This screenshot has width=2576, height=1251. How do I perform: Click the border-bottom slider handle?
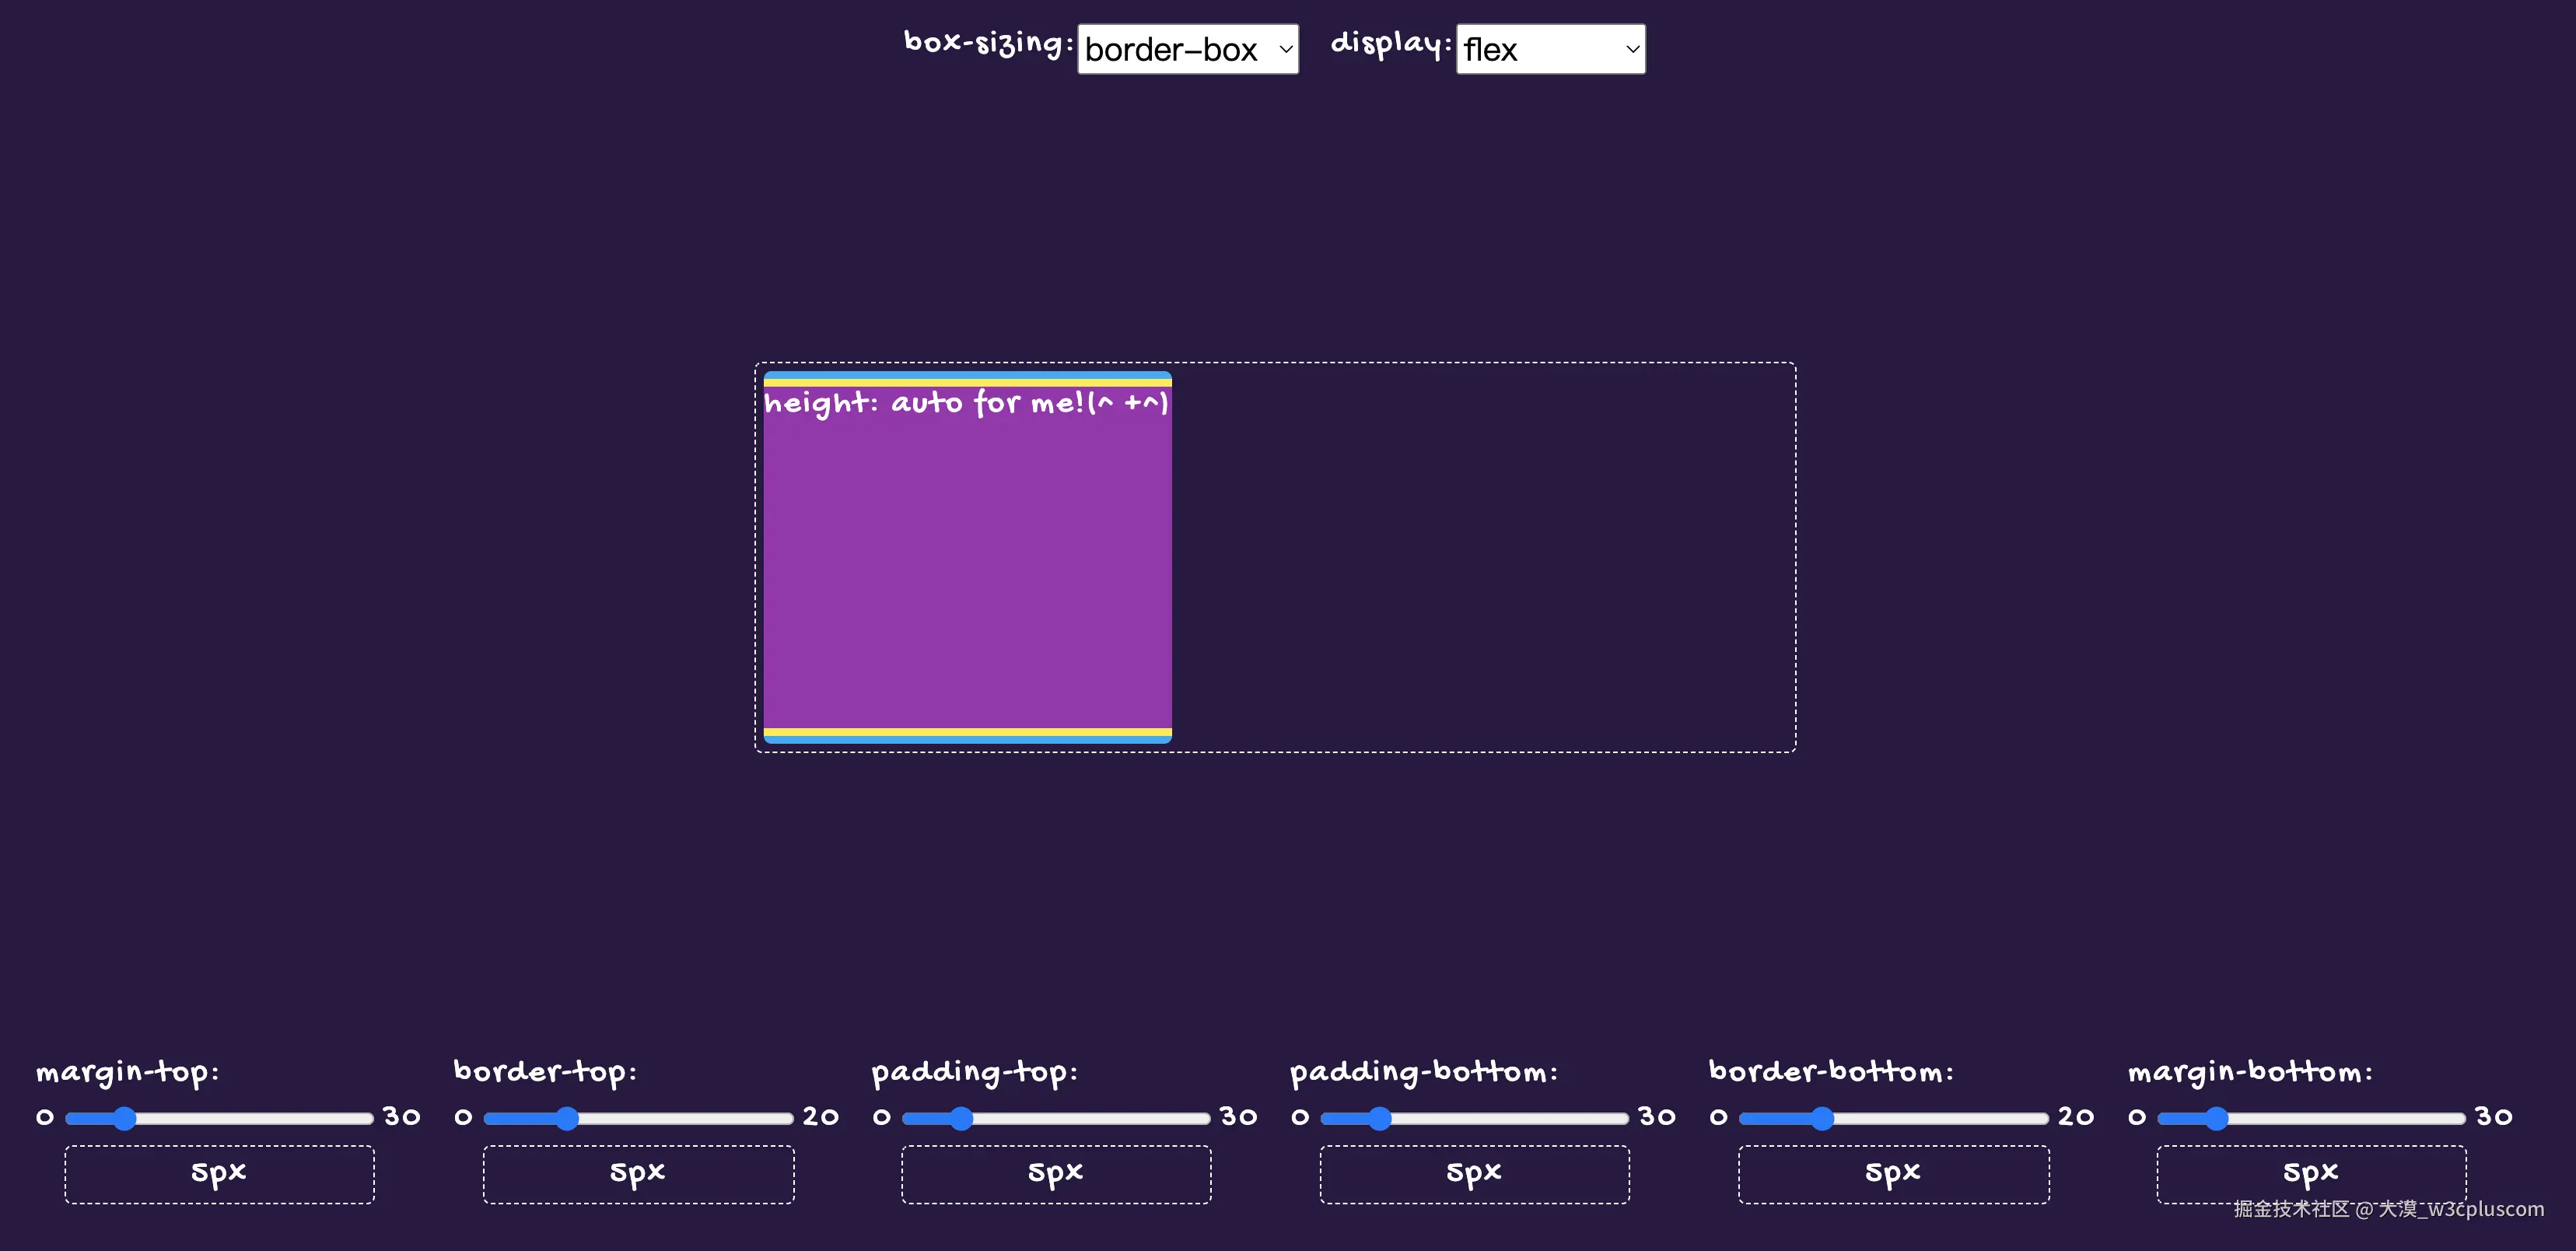pos(1822,1118)
